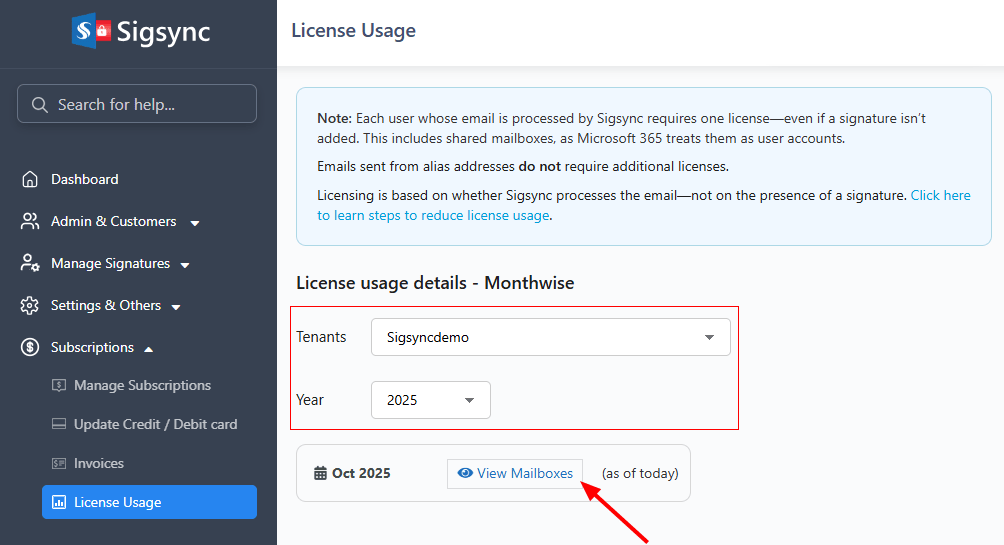Open the Year dropdown

coord(431,400)
